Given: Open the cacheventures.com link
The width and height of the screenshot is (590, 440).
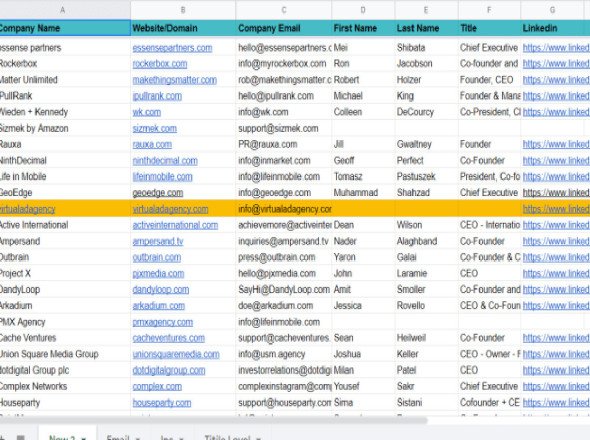Looking at the screenshot, I should [169, 338].
